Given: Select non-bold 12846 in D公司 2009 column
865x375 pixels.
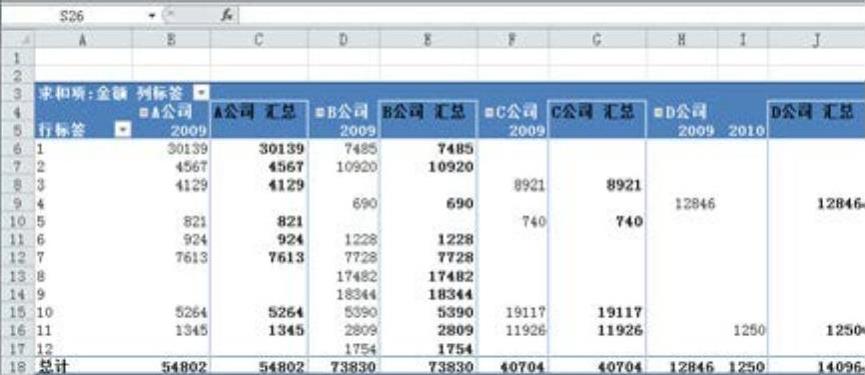Looking at the screenshot, I should tap(695, 203).
